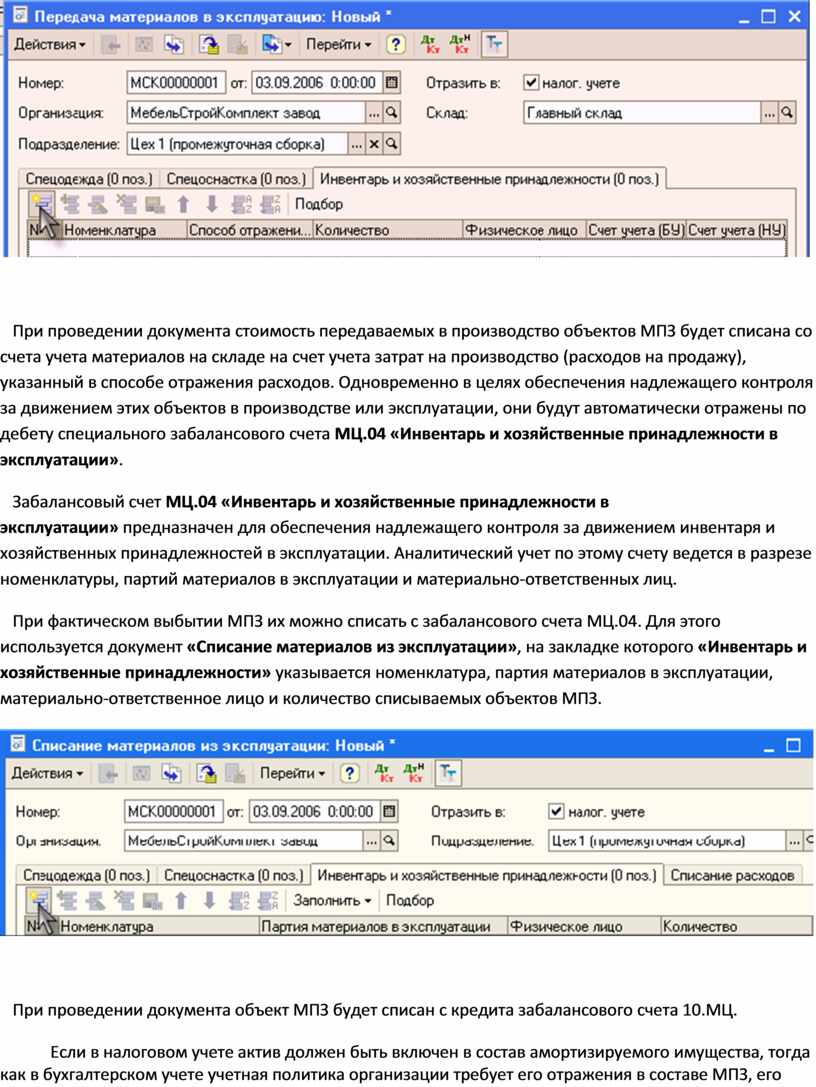Click help question-mark icon in Списание материалов toolbar
Image resolution: width=816 pixels, height=1087 pixels.
click(x=350, y=774)
